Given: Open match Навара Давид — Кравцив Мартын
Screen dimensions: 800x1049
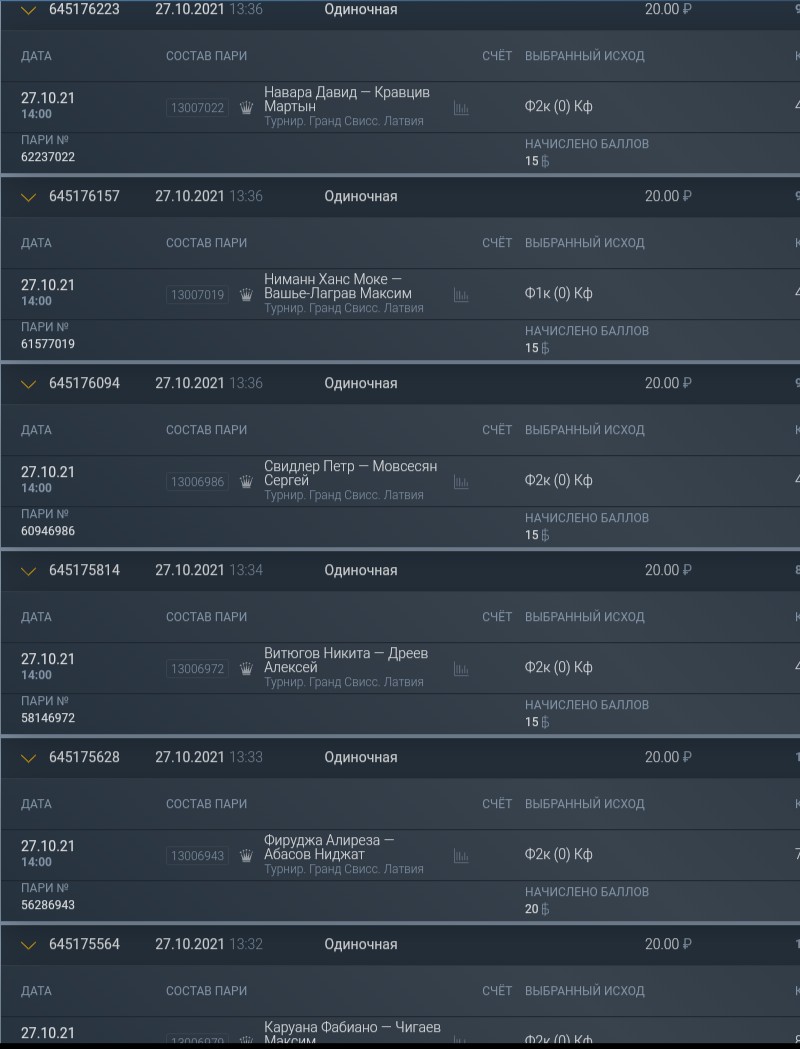Looking at the screenshot, I should click(x=346, y=99).
